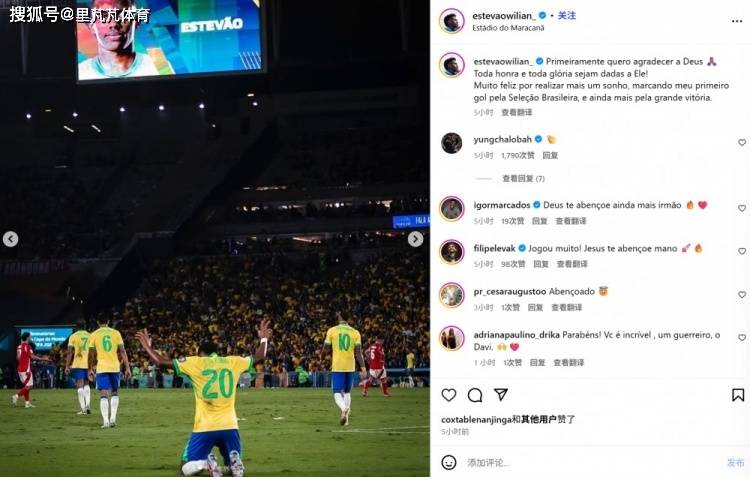Open comments with the speech bubble icon
Screen dimensions: 750x477
(x=475, y=395)
